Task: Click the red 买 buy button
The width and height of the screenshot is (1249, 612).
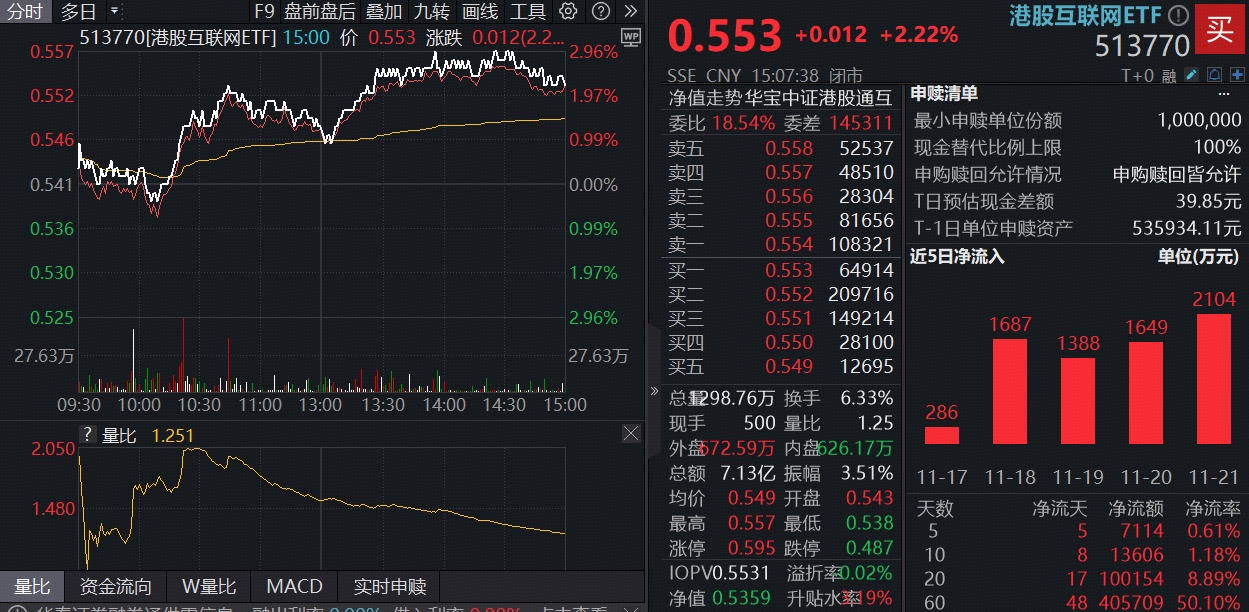Action: (1220, 29)
